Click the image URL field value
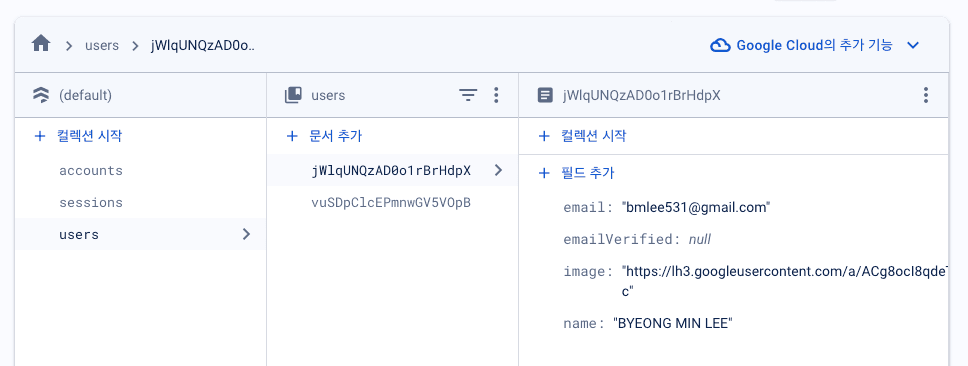Image resolution: width=968 pixels, height=366 pixels. [x=785, y=281]
